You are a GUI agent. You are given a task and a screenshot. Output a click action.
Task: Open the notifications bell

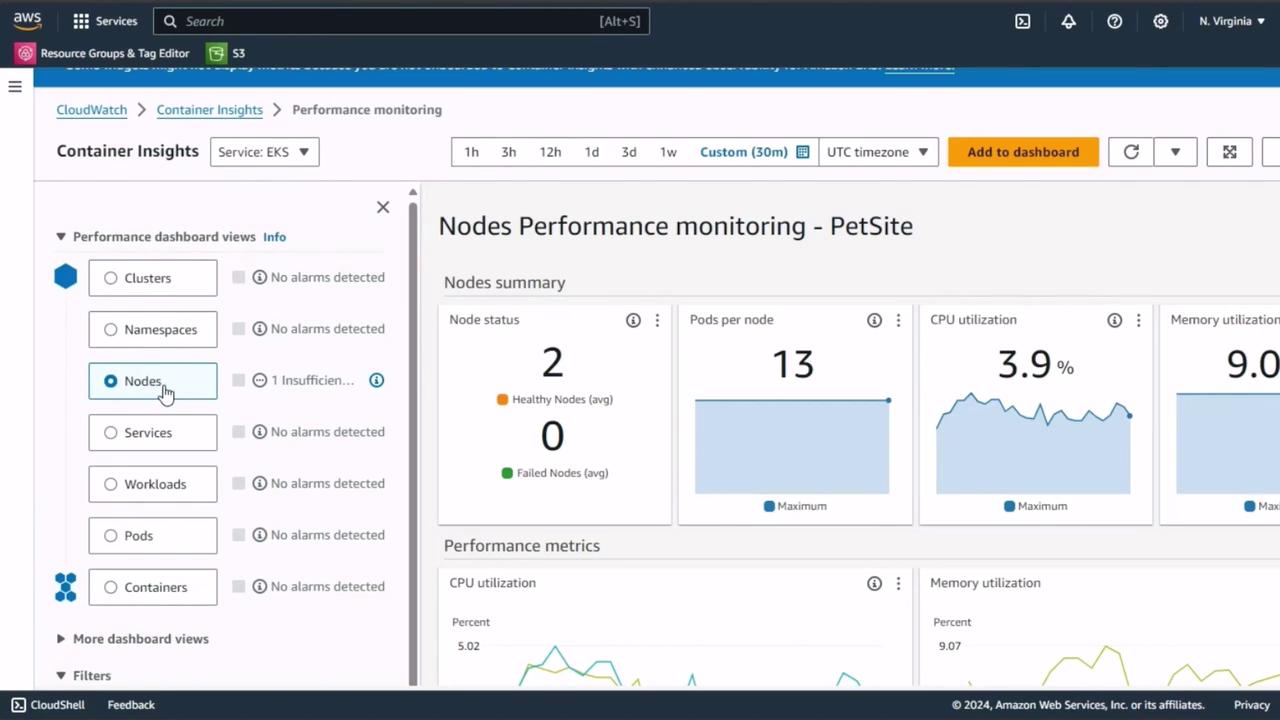[1068, 21]
